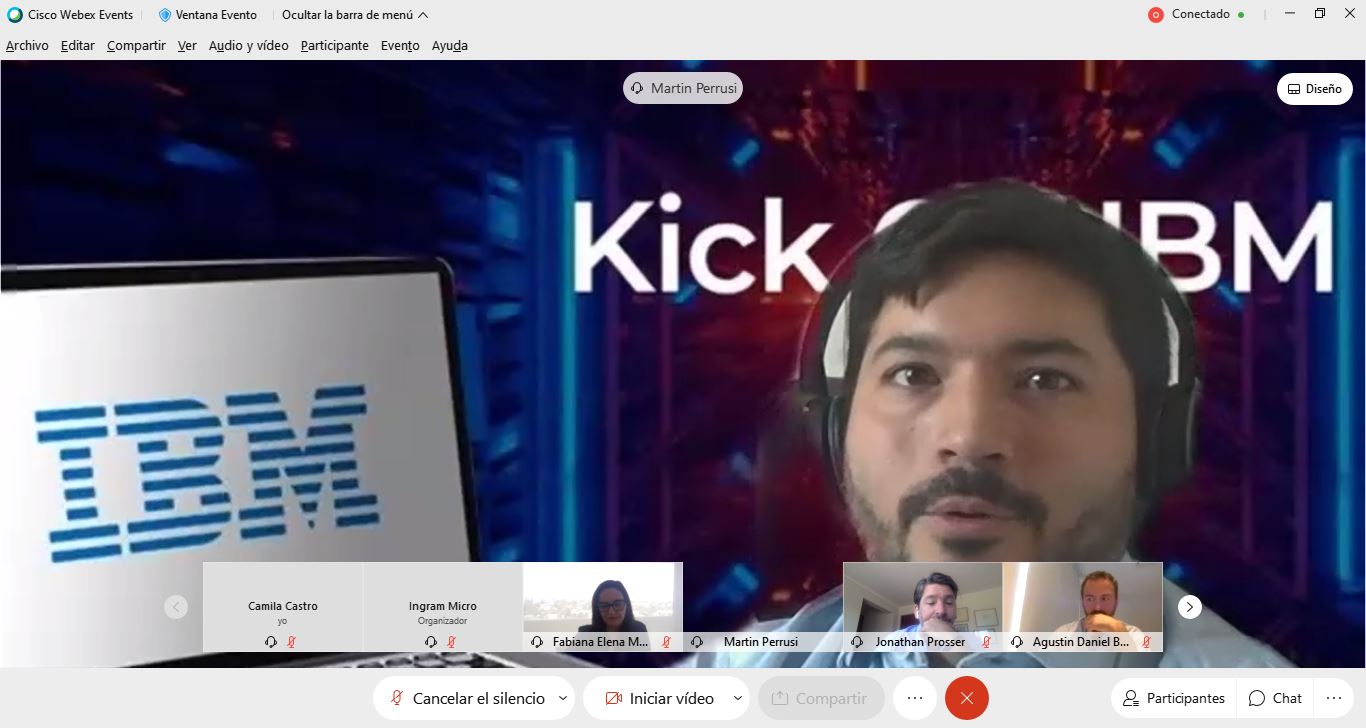1366x728 pixels.
Task: Open the Diseño layout options
Action: click(1314, 88)
